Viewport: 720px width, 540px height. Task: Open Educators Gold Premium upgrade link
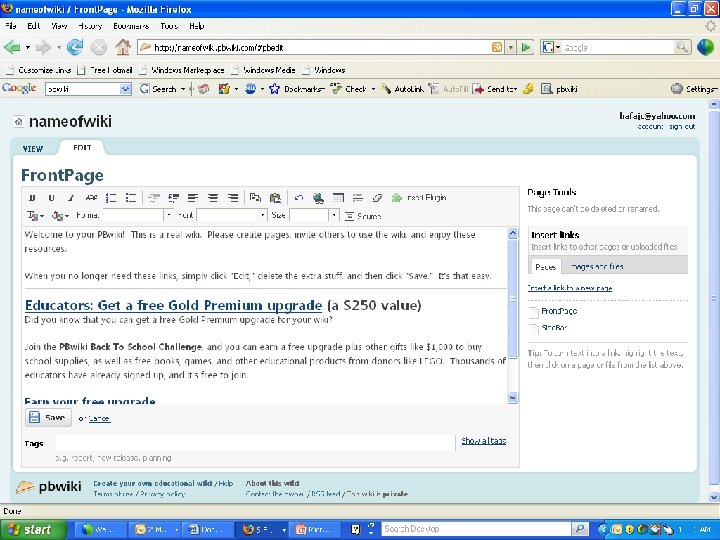[174, 305]
